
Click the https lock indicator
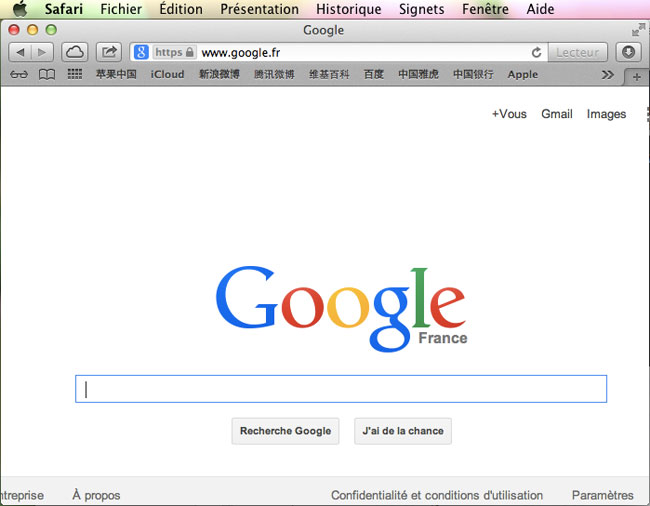174,53
